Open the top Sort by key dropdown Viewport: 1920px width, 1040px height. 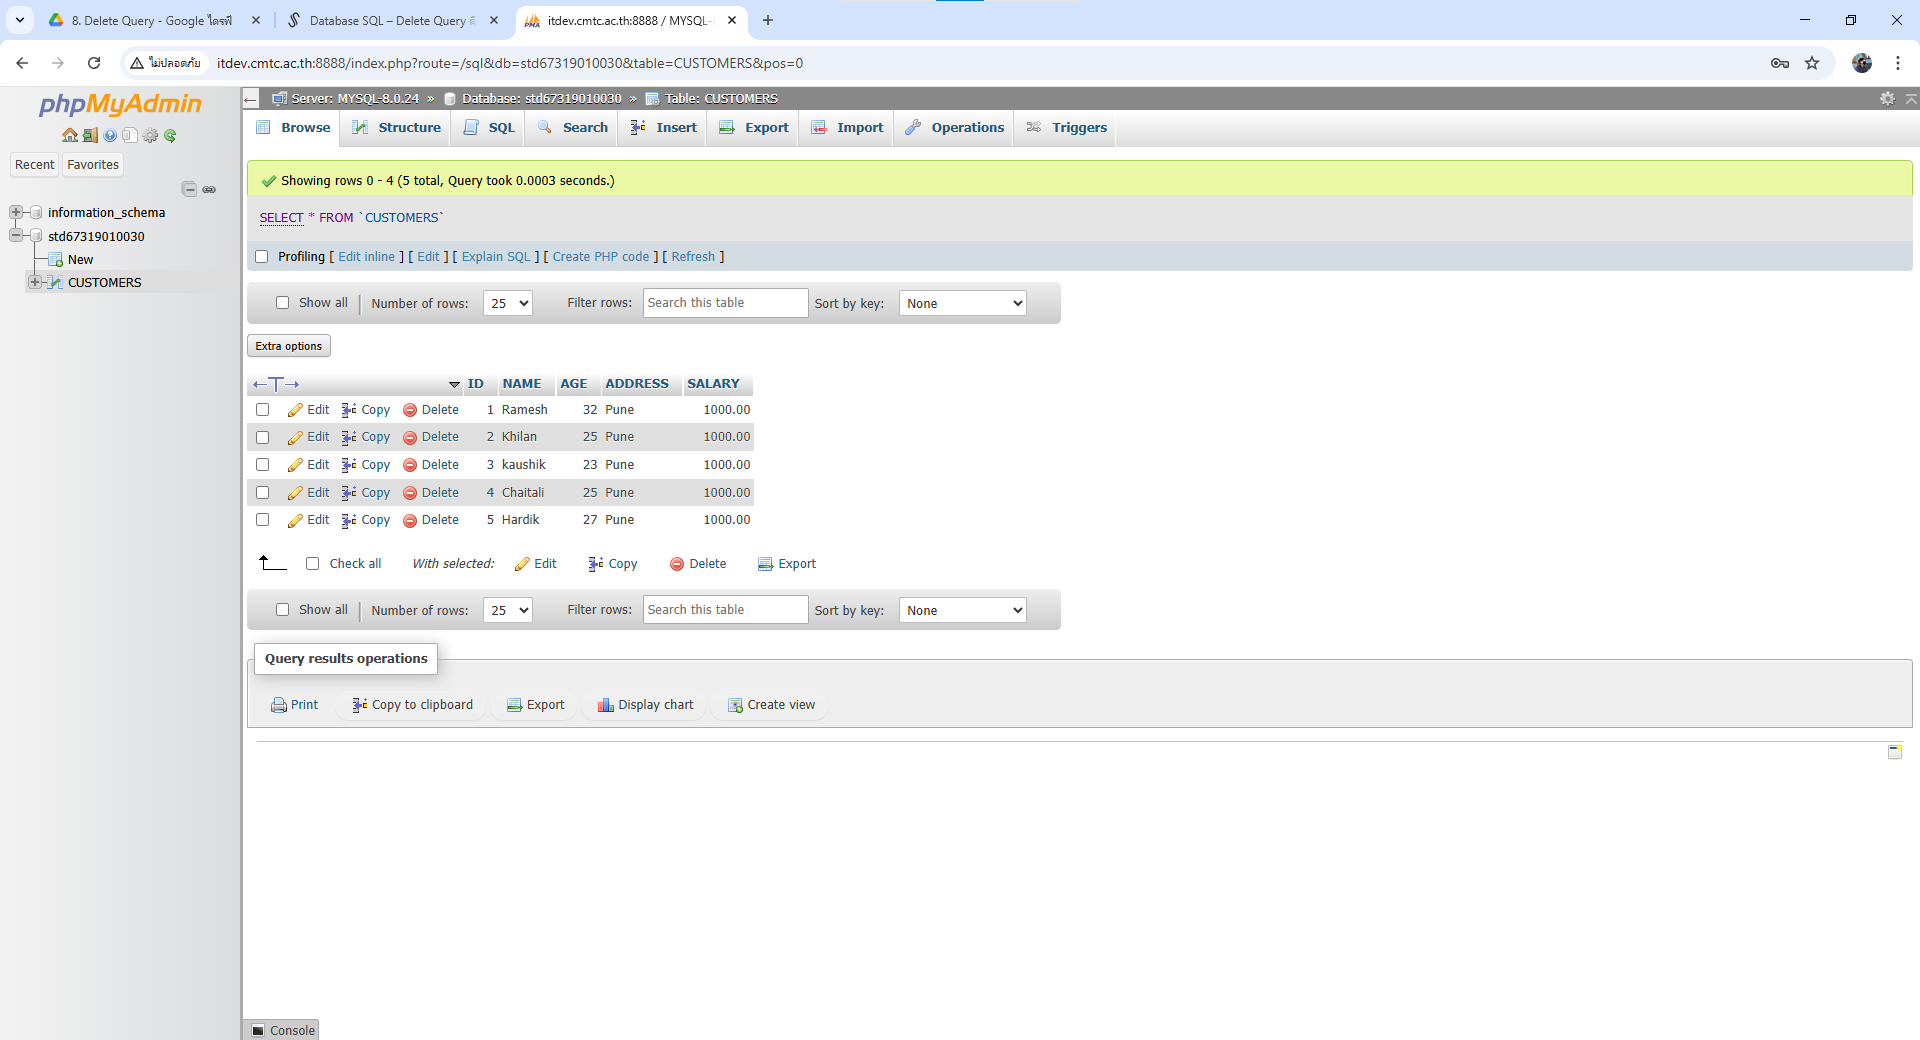pos(963,303)
